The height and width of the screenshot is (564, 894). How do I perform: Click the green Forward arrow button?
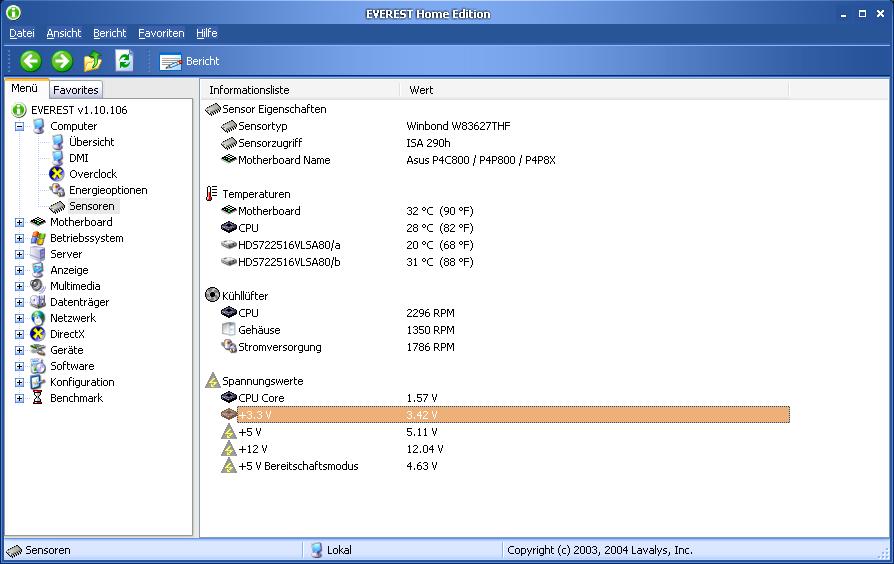(62, 61)
